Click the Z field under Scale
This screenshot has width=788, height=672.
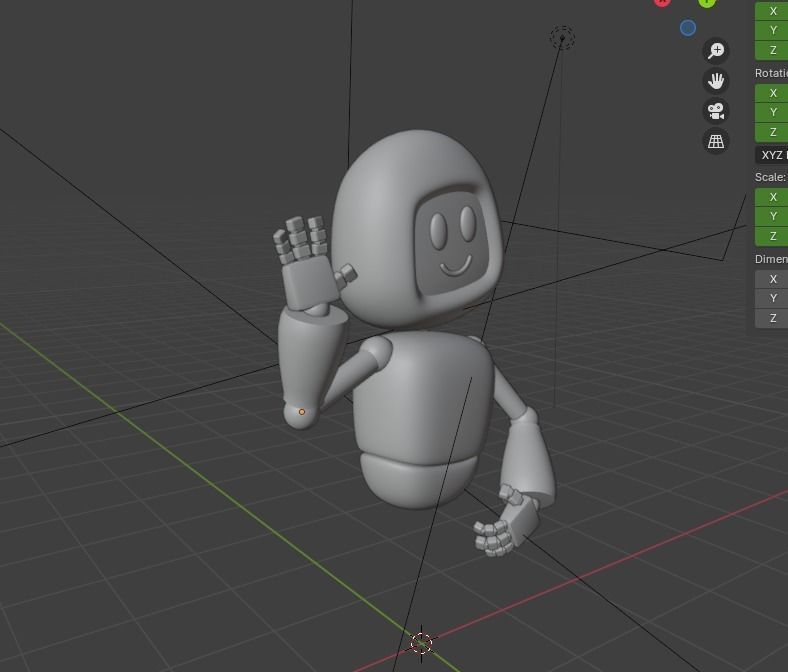(771, 236)
